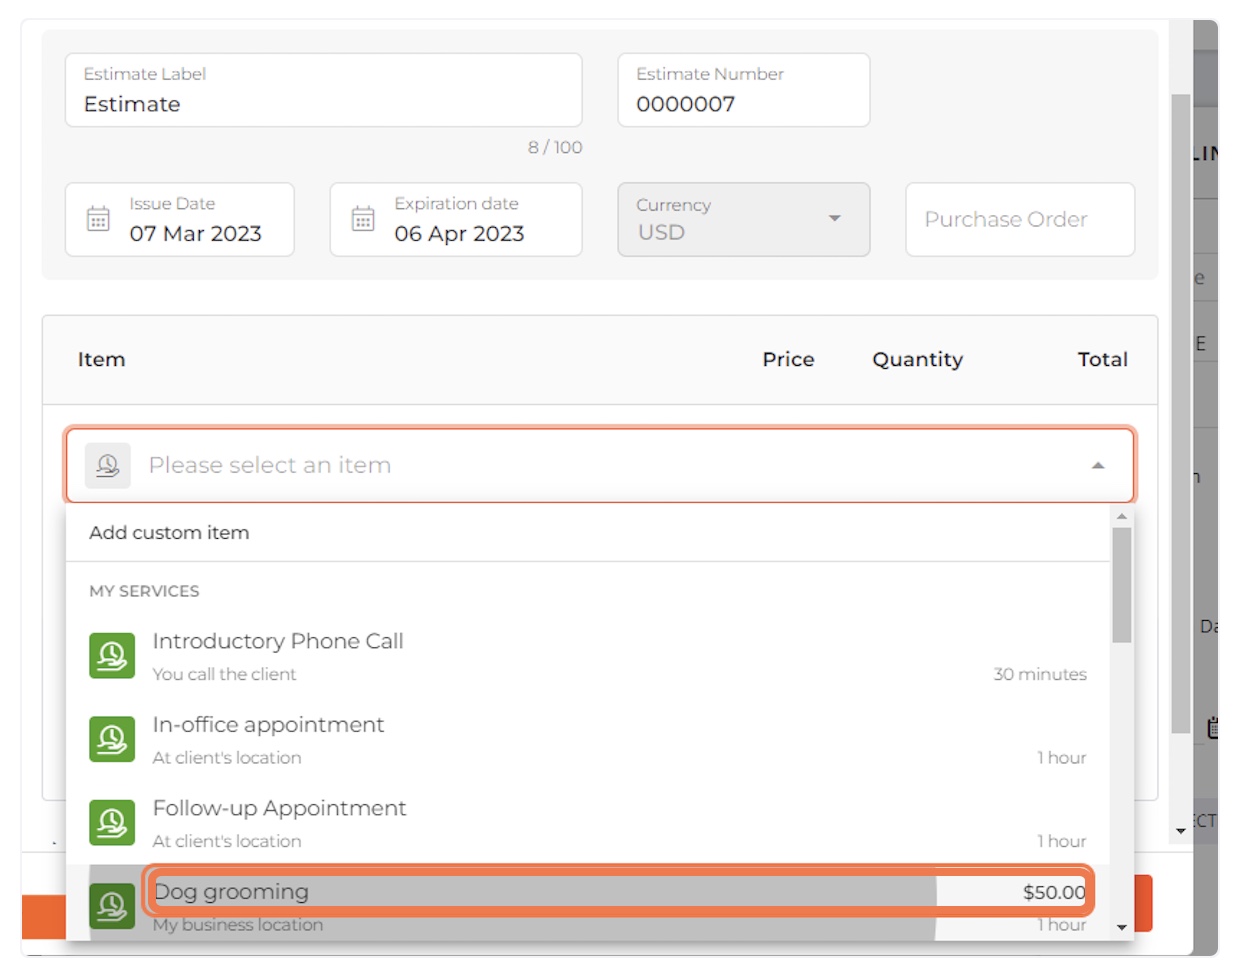Viewport: 1254px width, 964px height.
Task: Click the 'Item' column header
Action: tap(102, 360)
